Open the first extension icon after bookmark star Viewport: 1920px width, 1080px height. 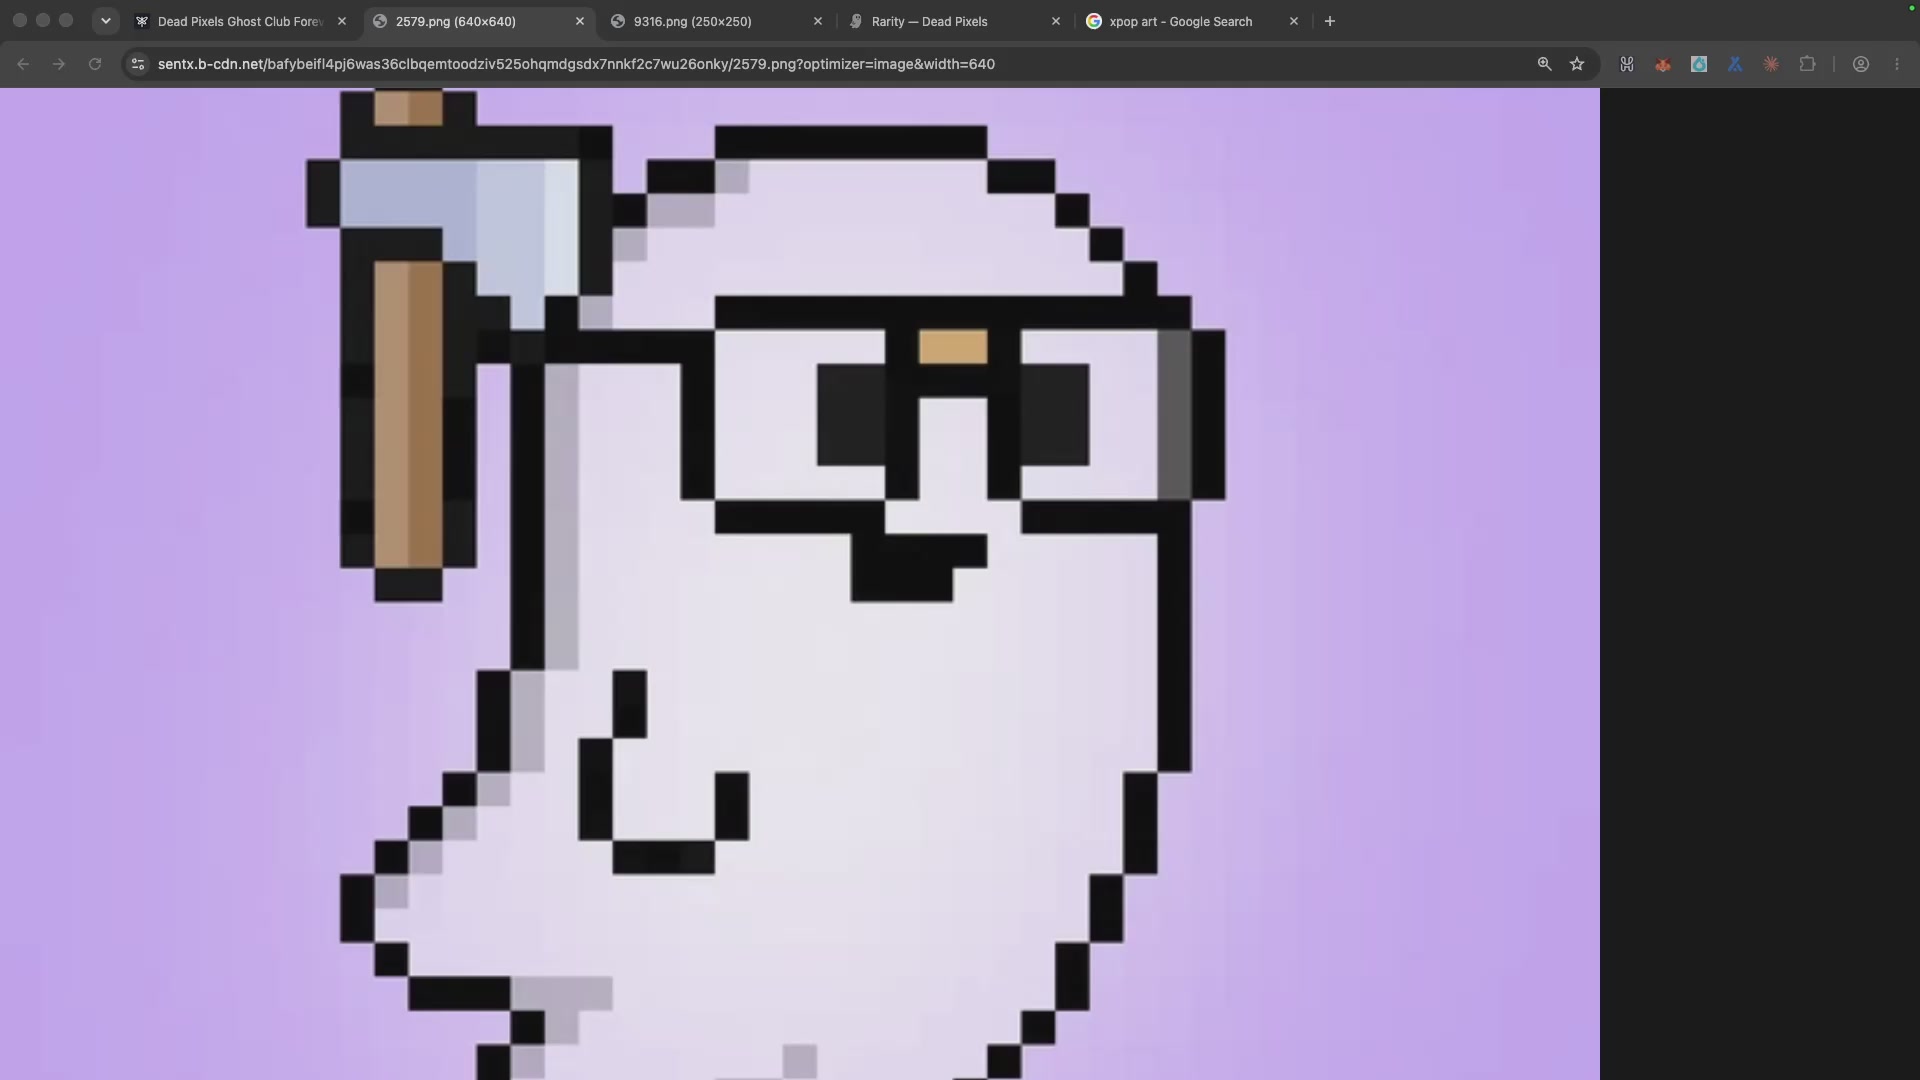[x=1627, y=64]
